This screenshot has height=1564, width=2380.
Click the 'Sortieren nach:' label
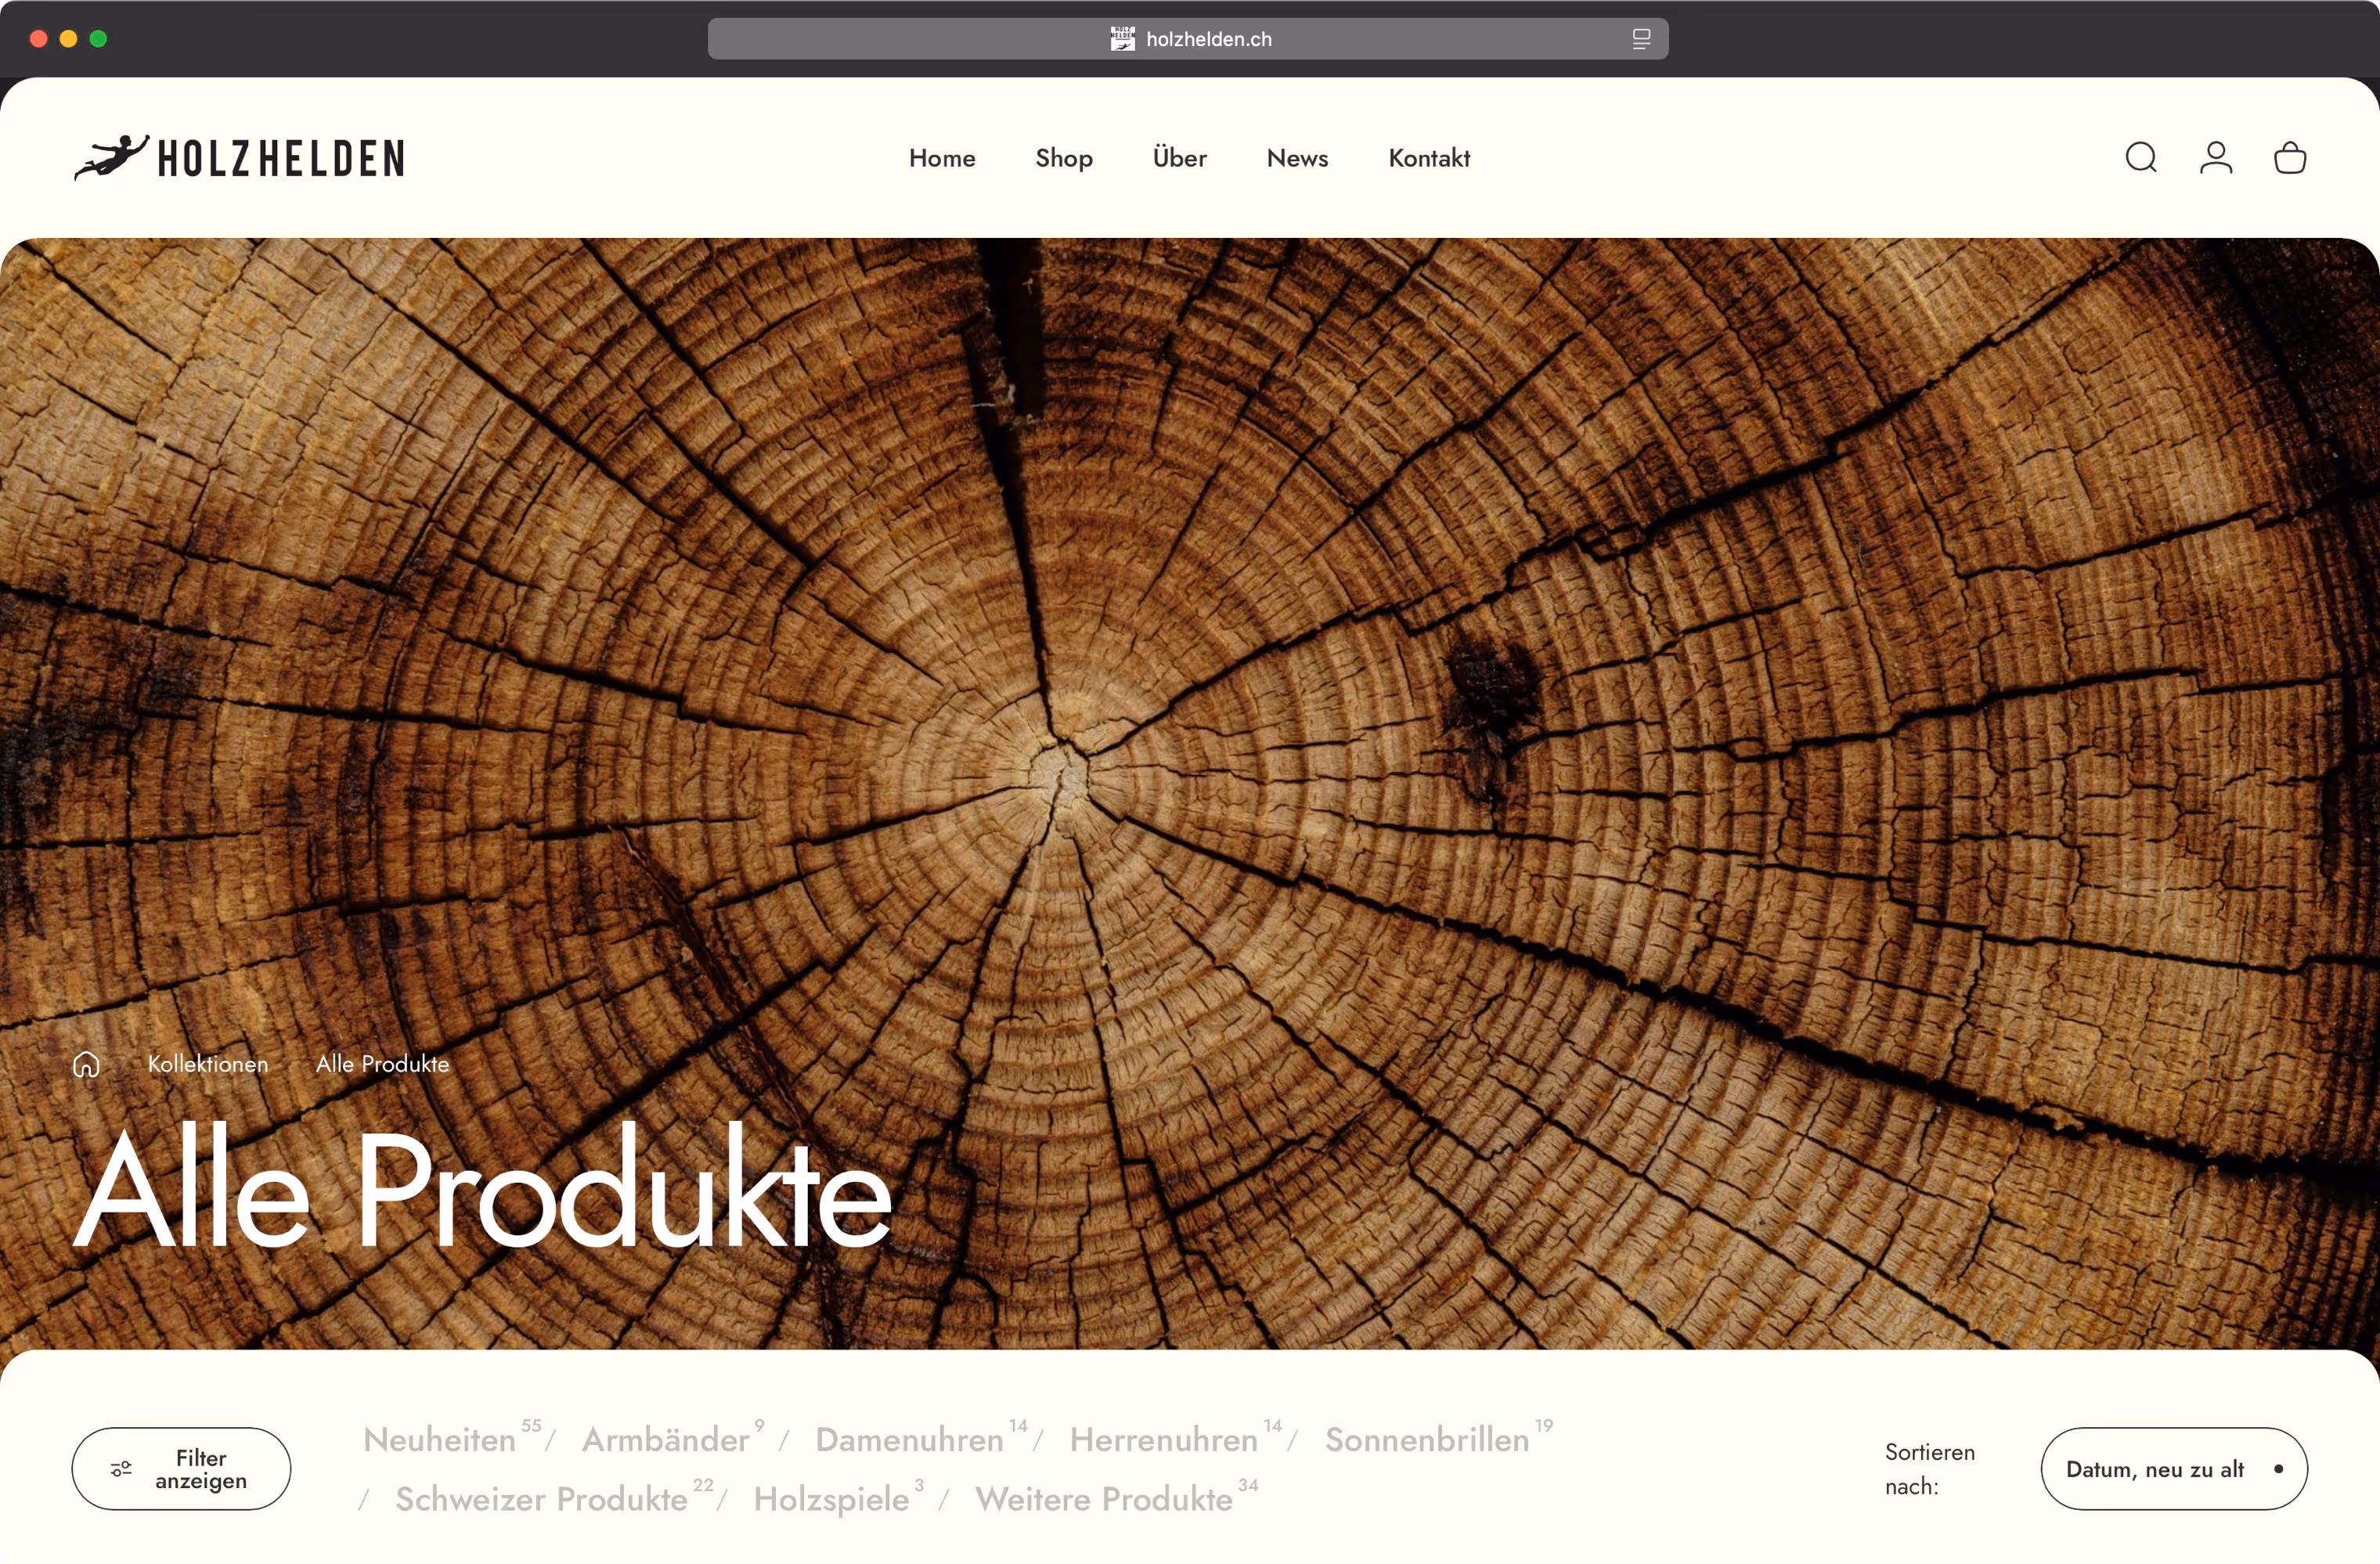pyautogui.click(x=1929, y=1468)
